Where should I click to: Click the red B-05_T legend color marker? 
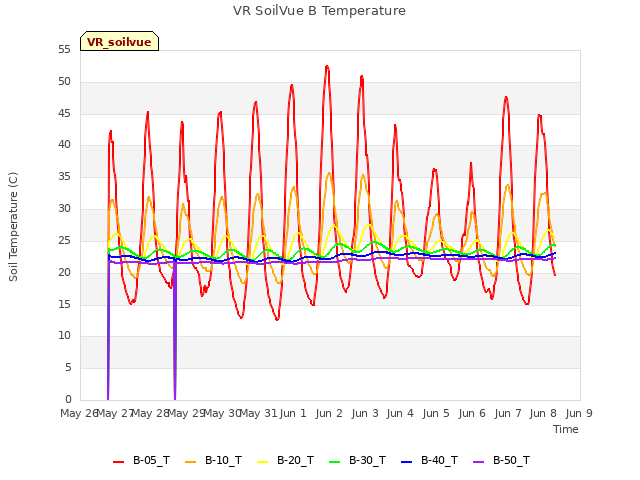point(118,462)
